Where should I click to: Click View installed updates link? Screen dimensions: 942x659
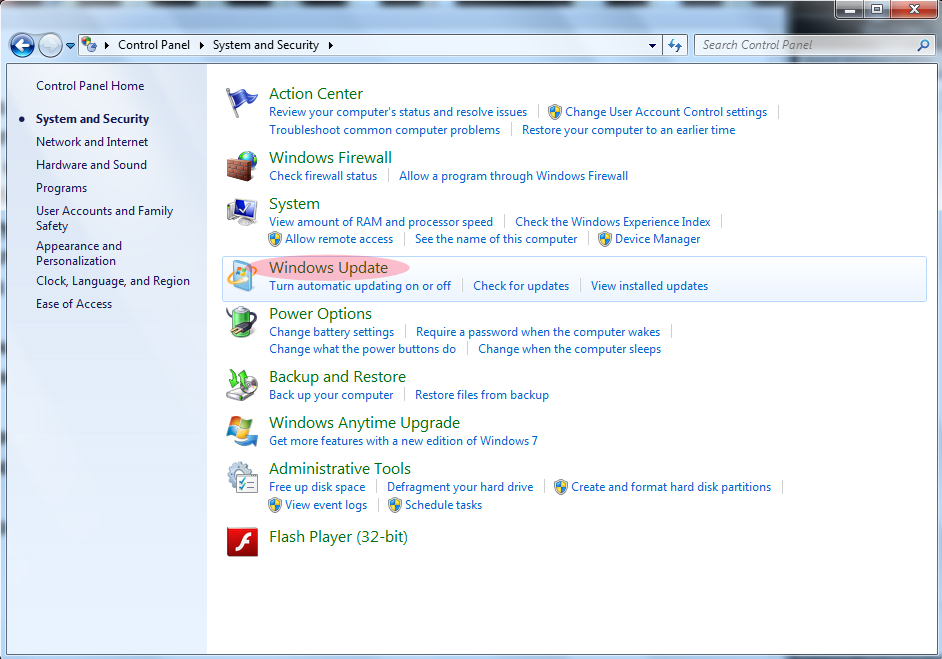tap(649, 286)
